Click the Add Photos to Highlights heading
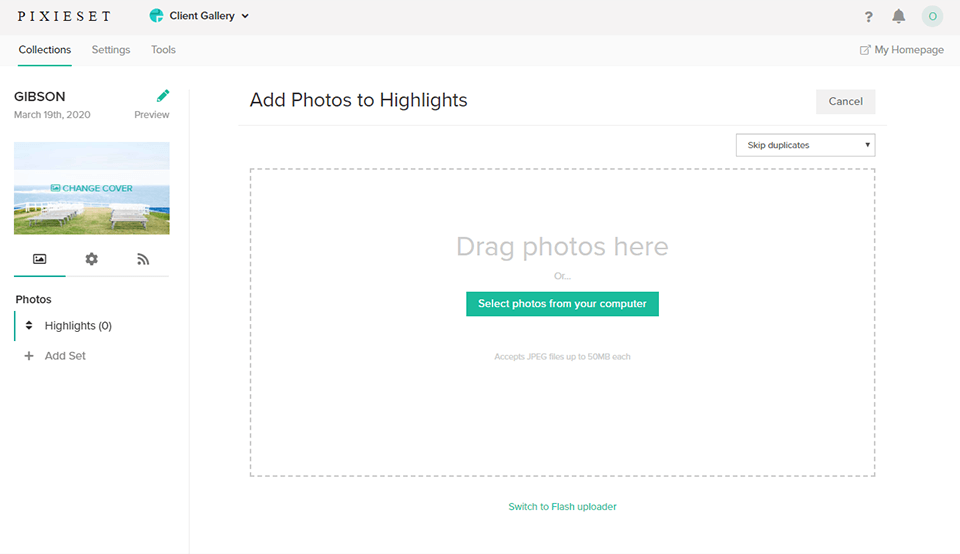 point(358,100)
